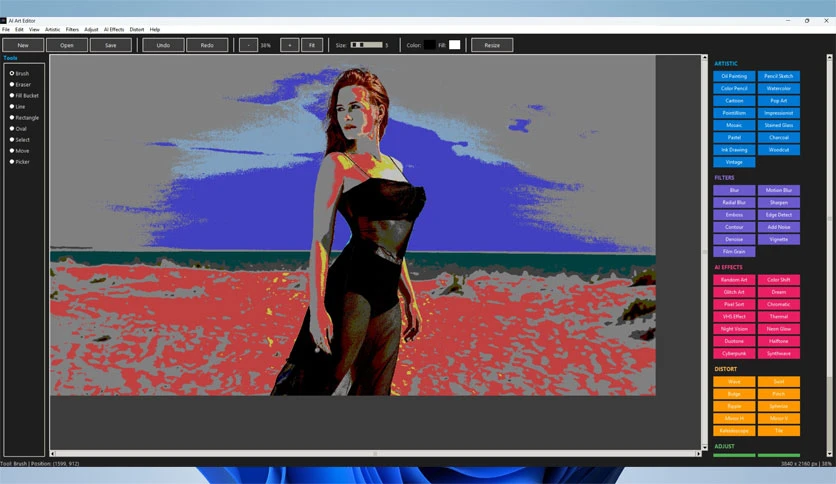
Task: Click the canvas horizontal scrollbar left arrow
Action: tap(53, 454)
